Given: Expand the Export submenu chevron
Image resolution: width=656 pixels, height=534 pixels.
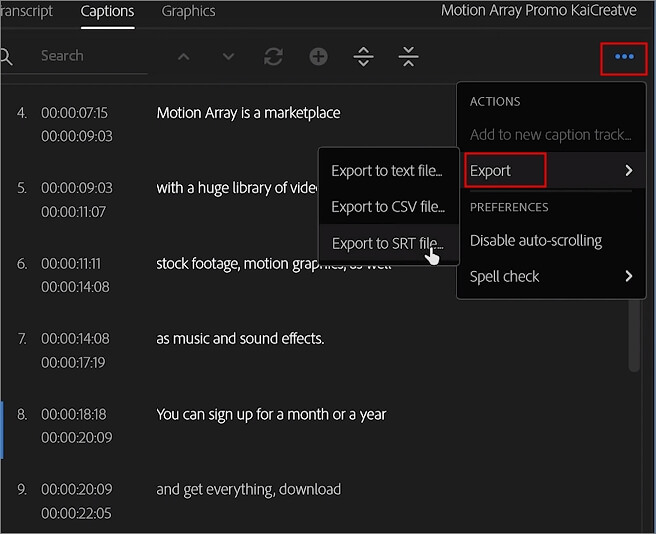Looking at the screenshot, I should [x=628, y=170].
